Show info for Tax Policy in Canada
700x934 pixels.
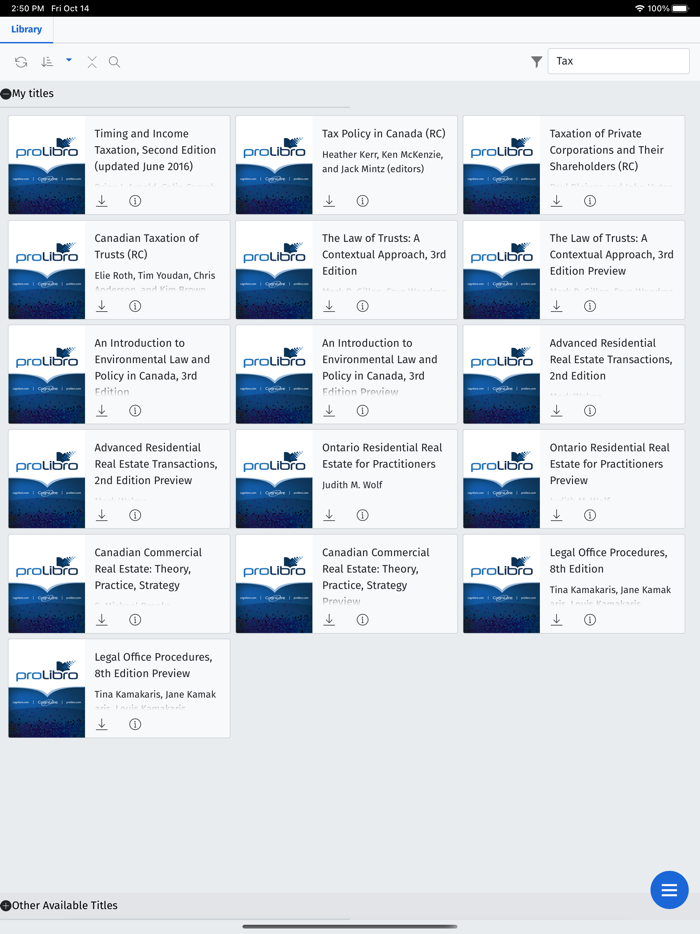click(x=363, y=201)
